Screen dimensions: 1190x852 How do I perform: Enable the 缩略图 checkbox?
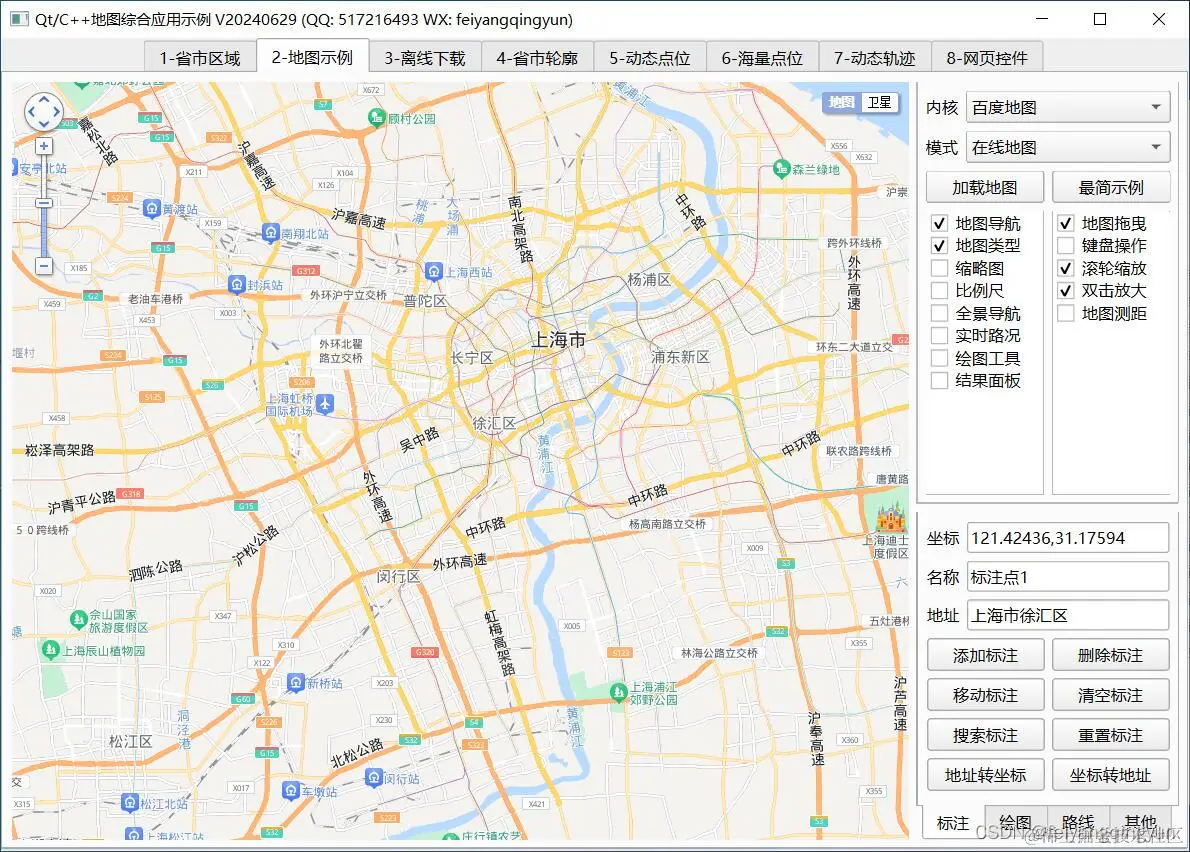point(938,267)
